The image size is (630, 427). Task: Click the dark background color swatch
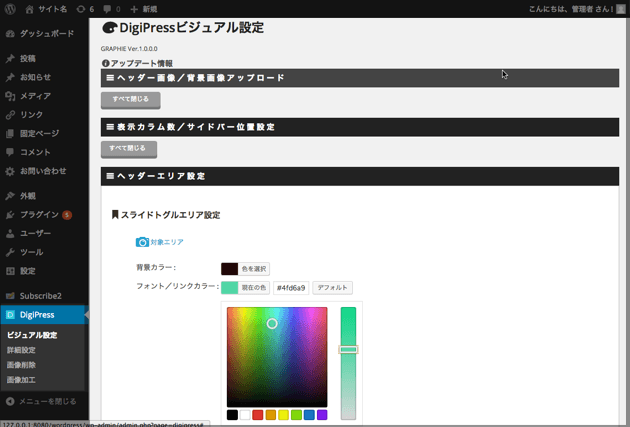coord(229,269)
